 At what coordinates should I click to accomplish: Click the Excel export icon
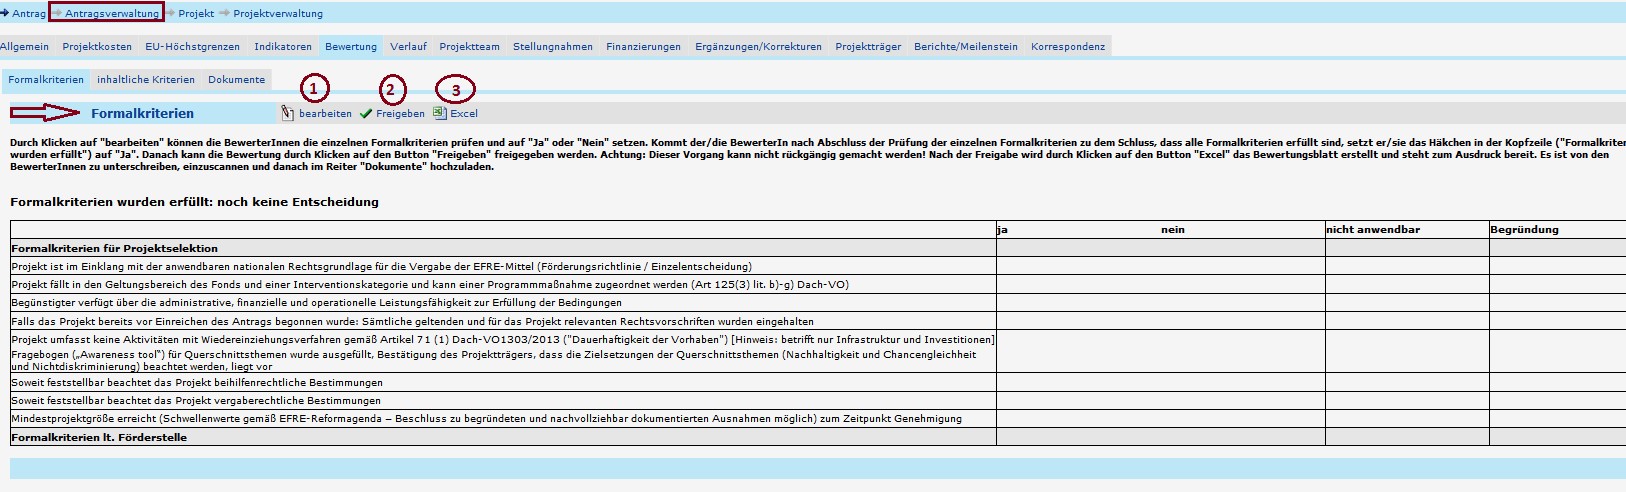(x=439, y=113)
